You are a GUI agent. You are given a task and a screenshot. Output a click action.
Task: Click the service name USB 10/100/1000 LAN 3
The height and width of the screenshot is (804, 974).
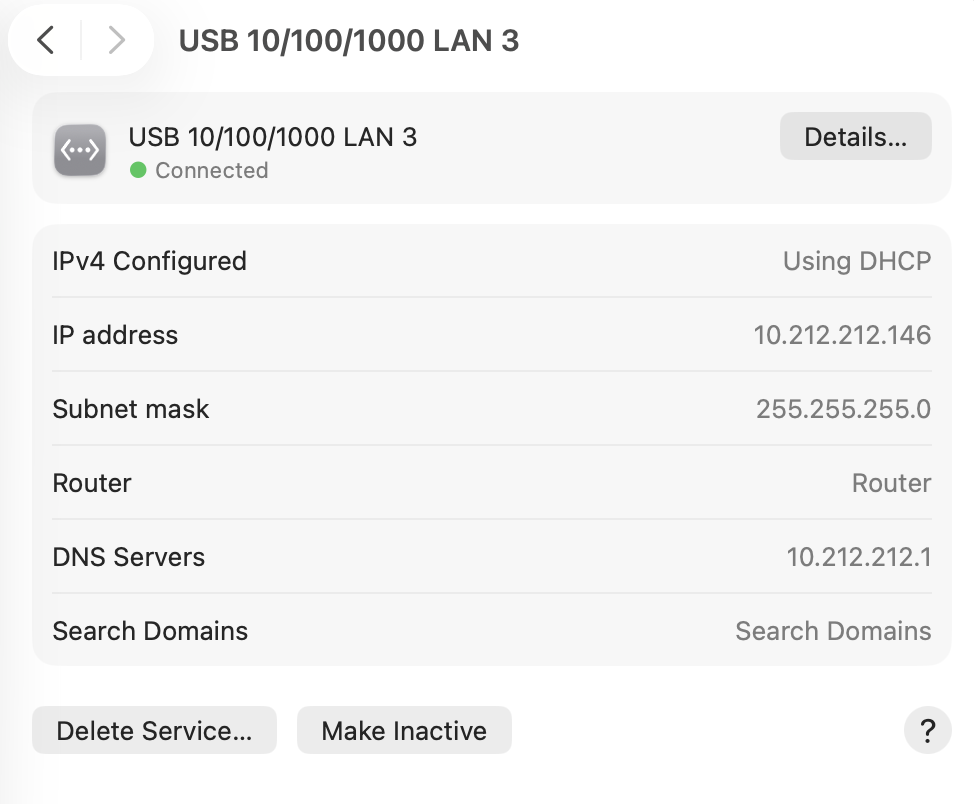pyautogui.click(x=273, y=137)
